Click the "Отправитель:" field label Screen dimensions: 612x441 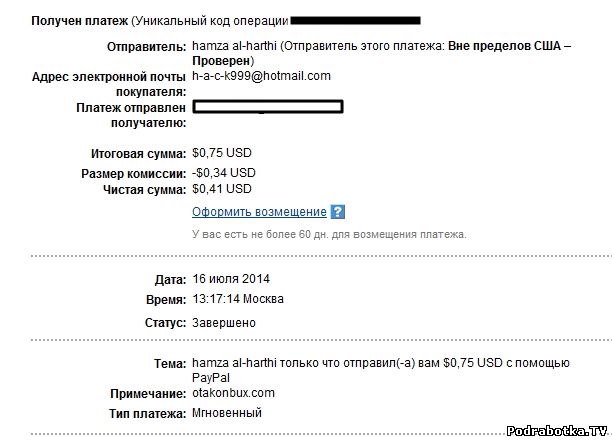pyautogui.click(x=145, y=47)
